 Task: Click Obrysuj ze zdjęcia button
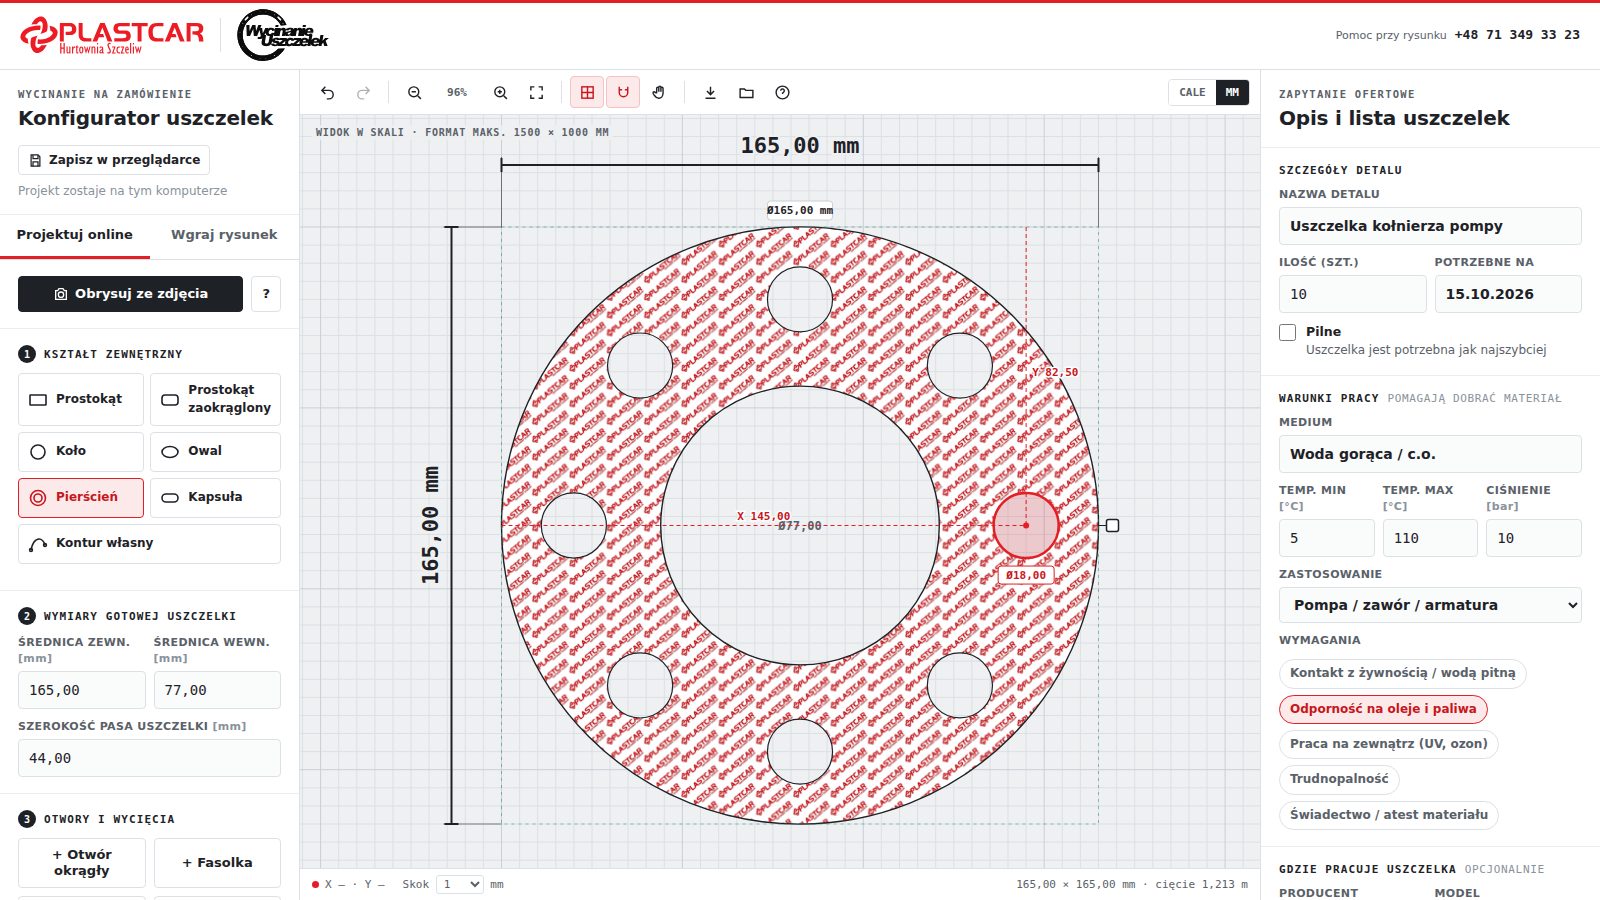click(130, 294)
